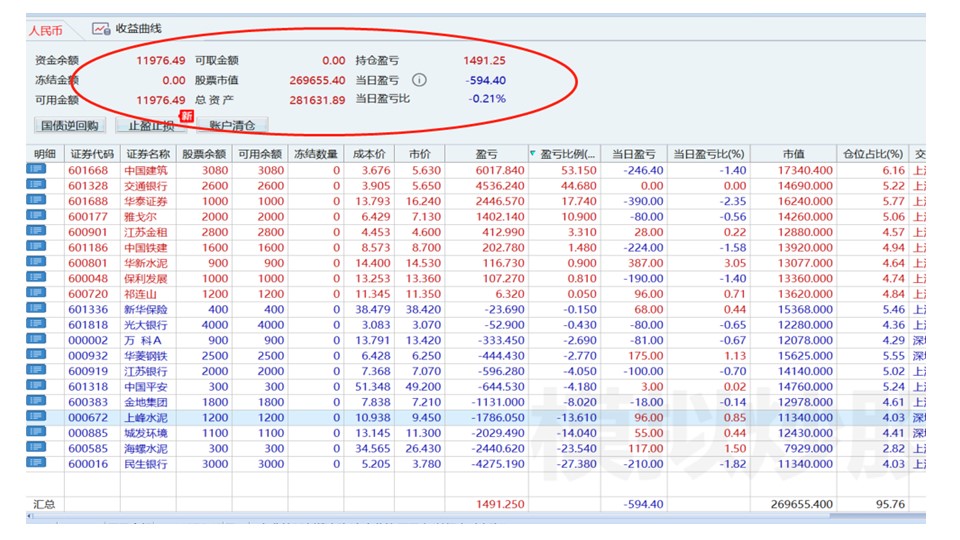
Task: Sort by 市价 column header
Action: click(420, 154)
